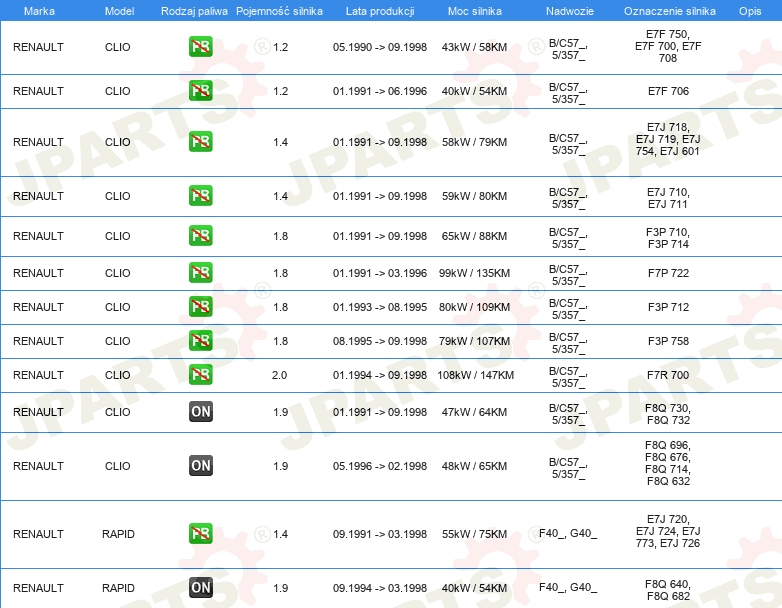Image resolution: width=782 pixels, height=608 pixels.
Task: Click engine code F7R 700
Action: 668,375
